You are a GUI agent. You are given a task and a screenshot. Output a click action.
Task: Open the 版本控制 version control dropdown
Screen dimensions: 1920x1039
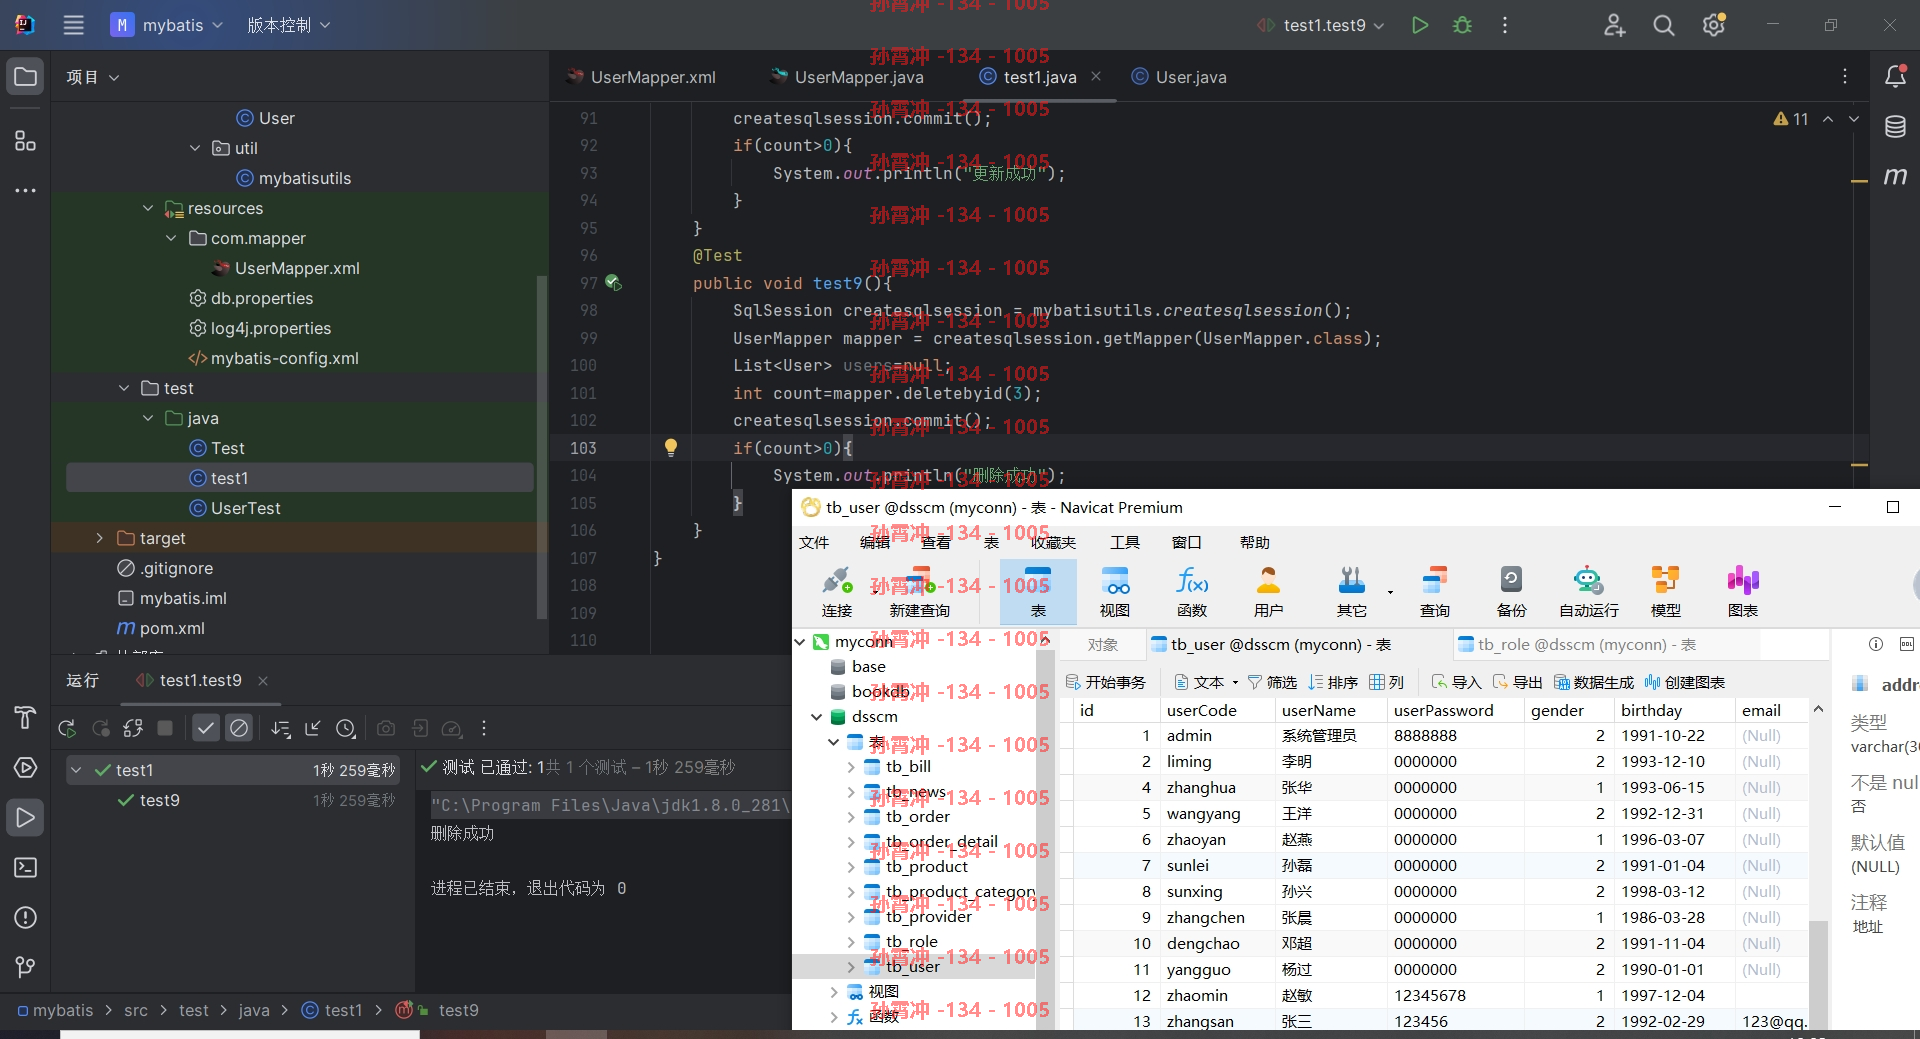tap(288, 25)
